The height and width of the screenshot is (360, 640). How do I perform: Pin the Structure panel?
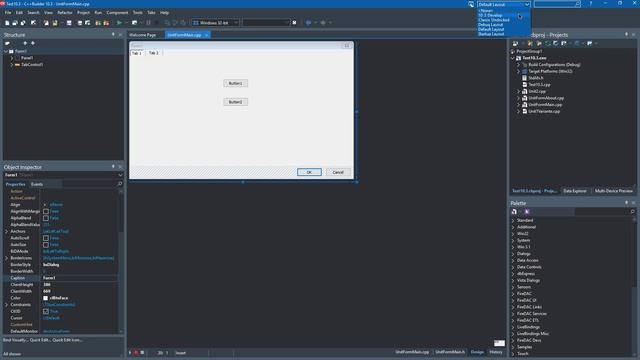(x=113, y=35)
